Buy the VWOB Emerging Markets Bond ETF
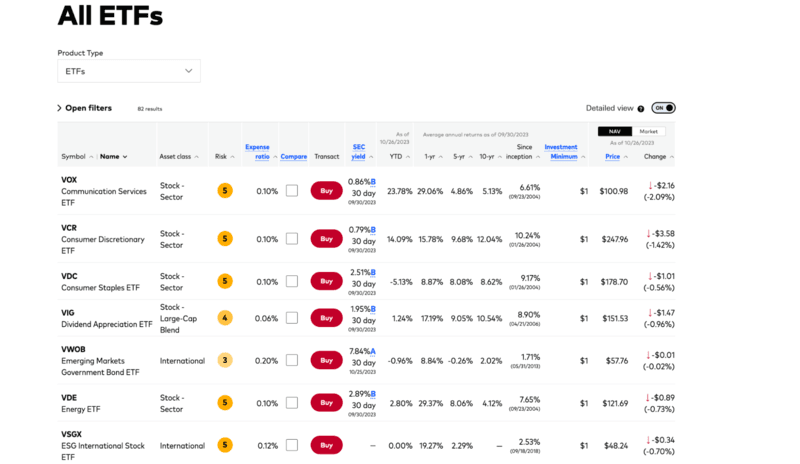The width and height of the screenshot is (800, 464). click(x=327, y=360)
